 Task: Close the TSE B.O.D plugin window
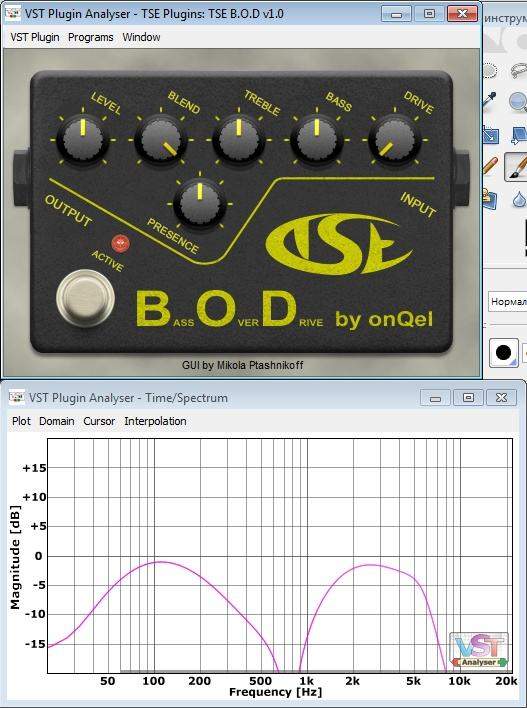coord(462,14)
